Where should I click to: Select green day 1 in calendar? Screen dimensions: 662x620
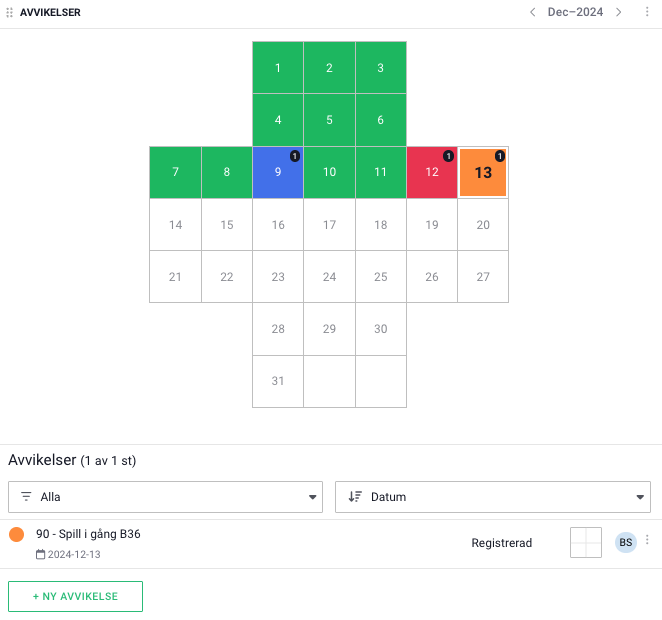tap(278, 68)
